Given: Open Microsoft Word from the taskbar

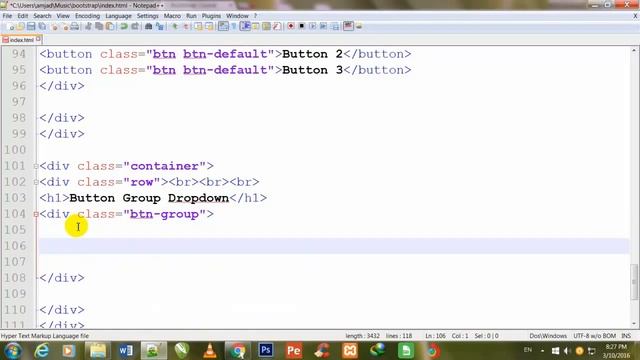Looking at the screenshot, I should (126, 351).
